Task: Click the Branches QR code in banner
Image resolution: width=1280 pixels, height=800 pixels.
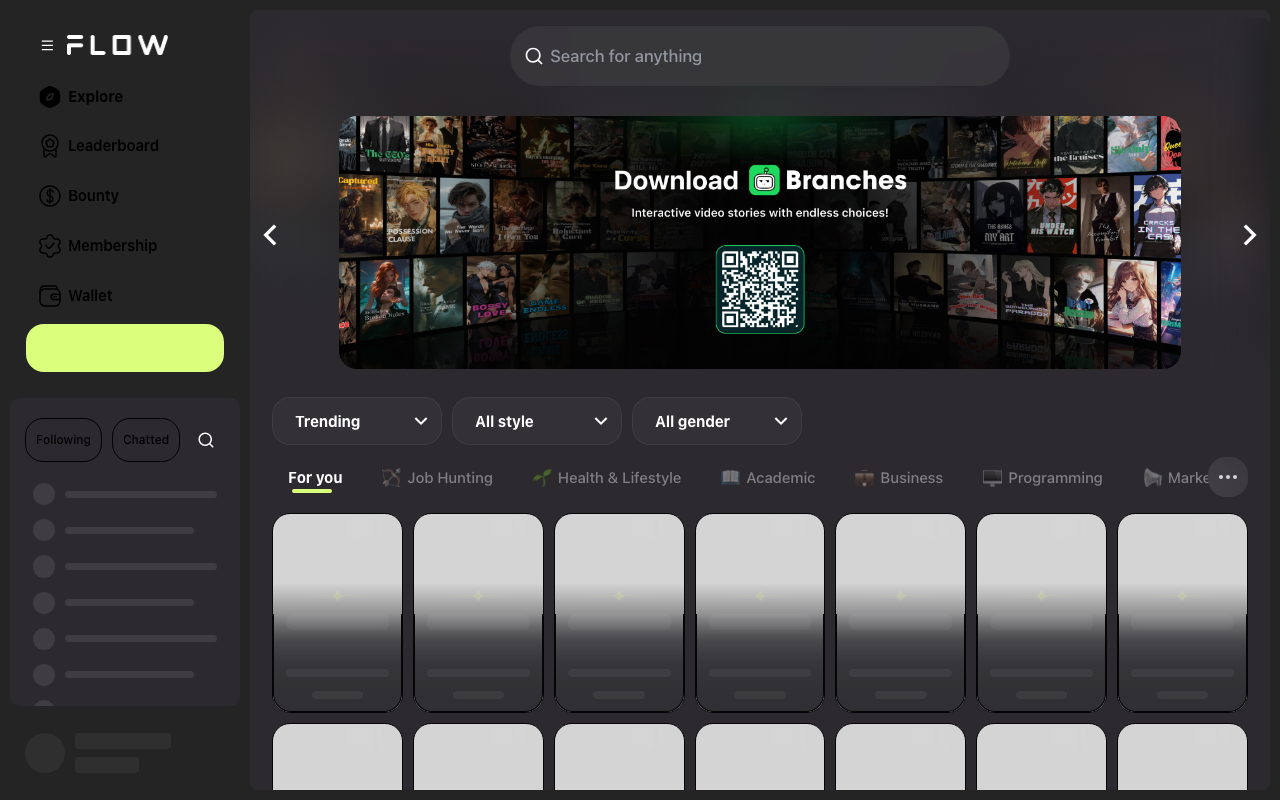Action: click(760, 289)
